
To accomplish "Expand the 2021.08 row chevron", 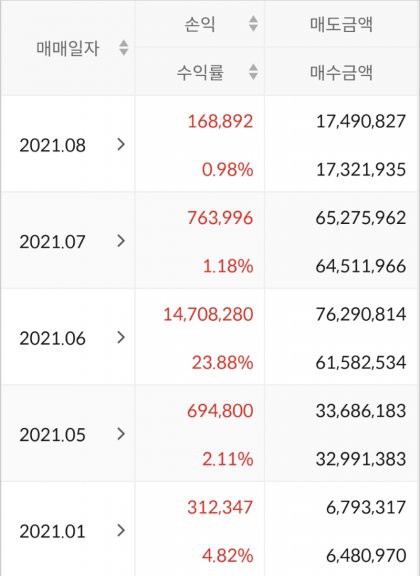I will click(x=121, y=145).
